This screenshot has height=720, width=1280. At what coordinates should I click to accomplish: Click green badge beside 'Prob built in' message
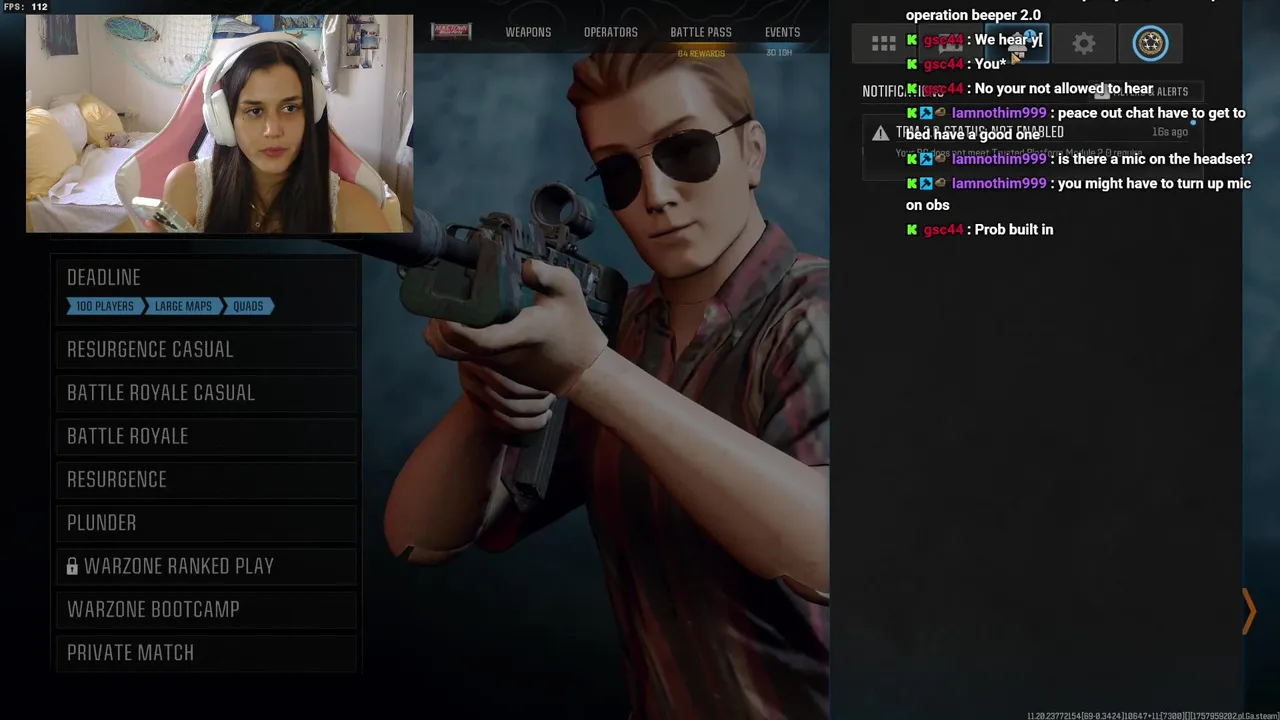point(911,230)
